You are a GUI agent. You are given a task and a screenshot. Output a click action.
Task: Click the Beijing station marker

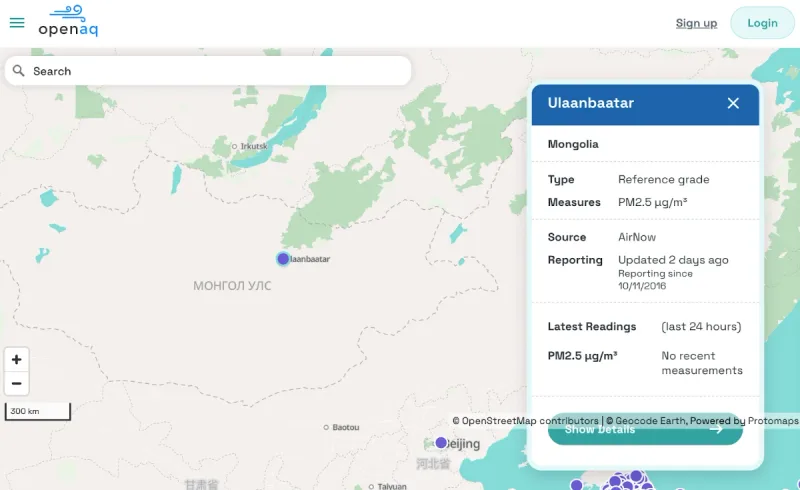point(441,443)
